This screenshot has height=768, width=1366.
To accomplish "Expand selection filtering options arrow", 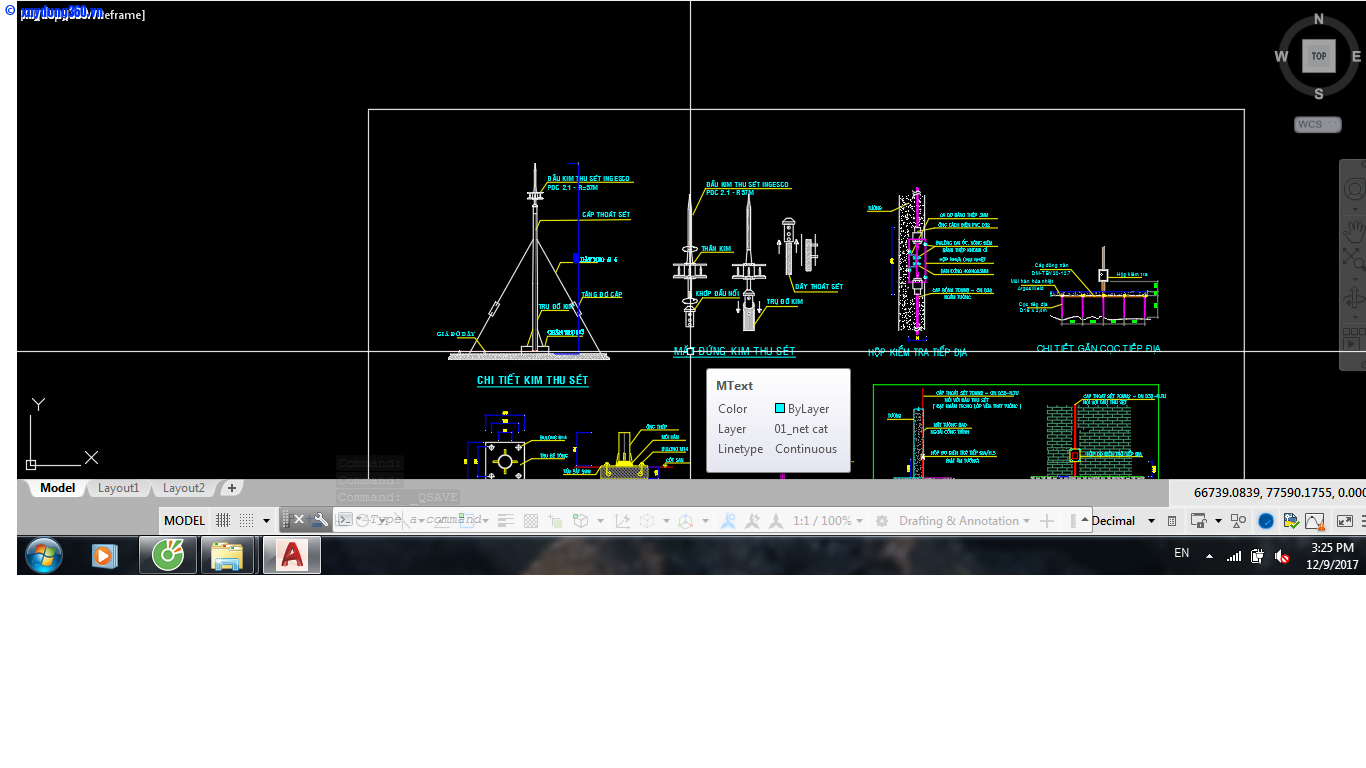I will [x=666, y=521].
